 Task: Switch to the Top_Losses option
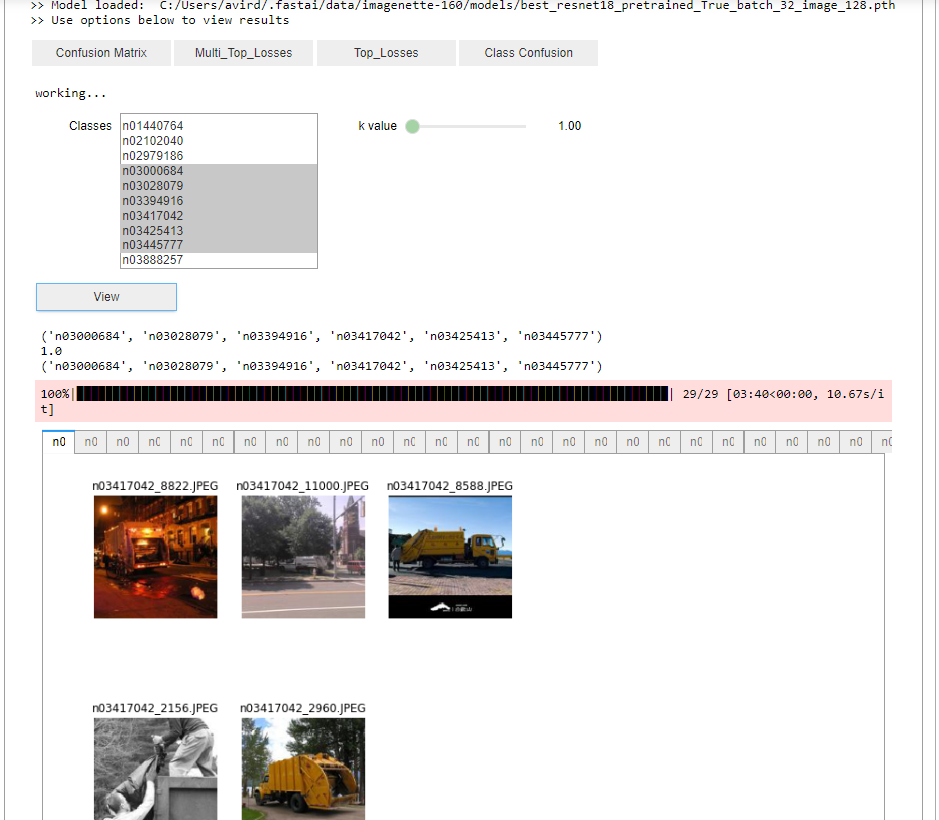tap(386, 53)
